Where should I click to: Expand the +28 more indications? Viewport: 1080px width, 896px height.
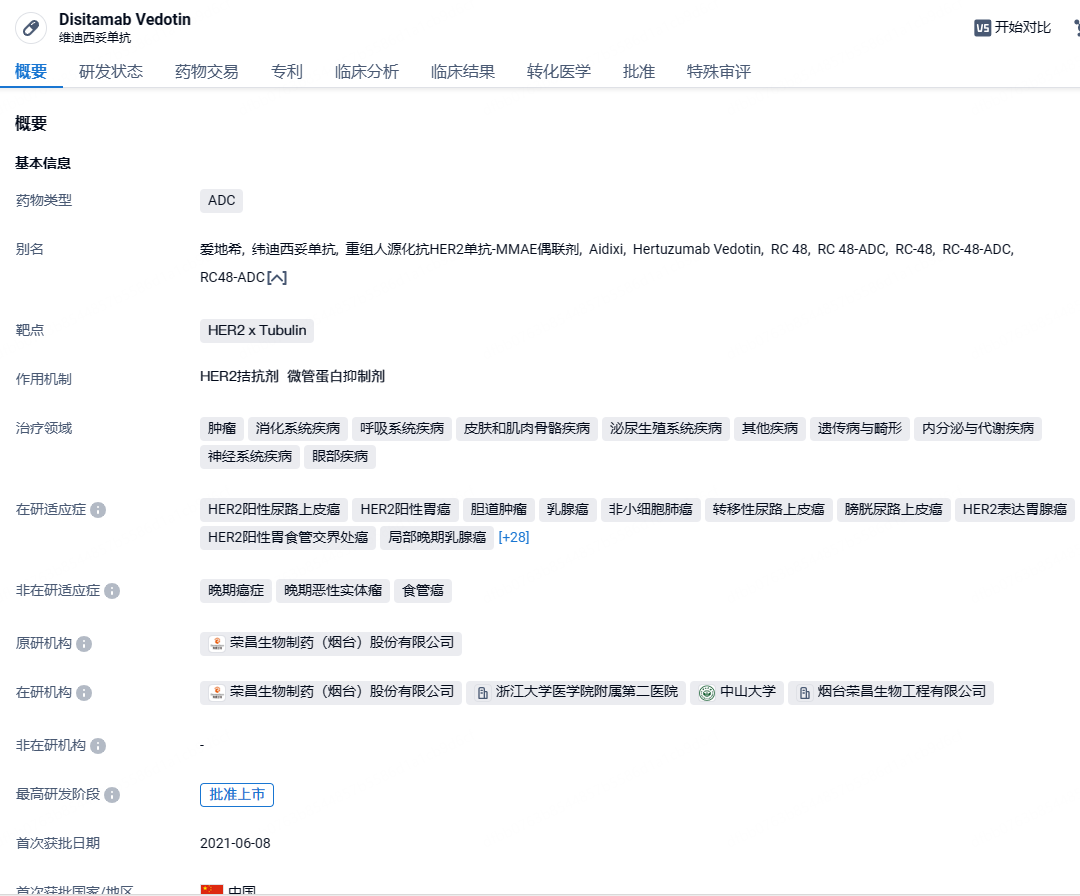tap(514, 537)
